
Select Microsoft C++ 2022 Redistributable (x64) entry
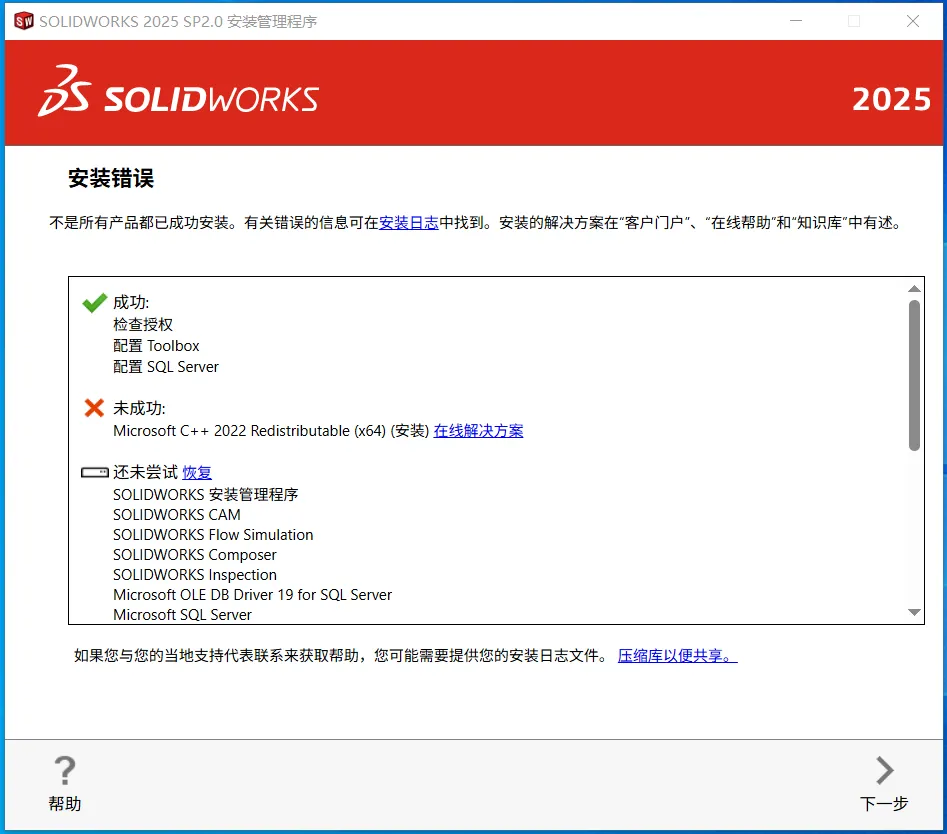(x=271, y=431)
